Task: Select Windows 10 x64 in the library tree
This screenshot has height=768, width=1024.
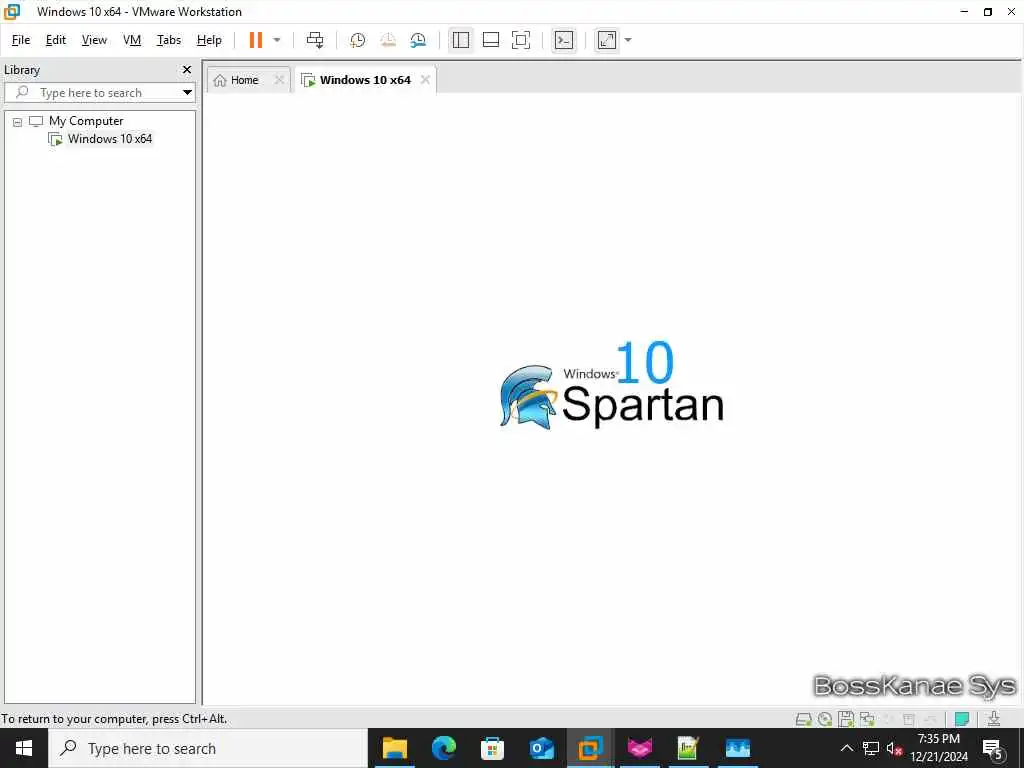Action: tap(110, 139)
